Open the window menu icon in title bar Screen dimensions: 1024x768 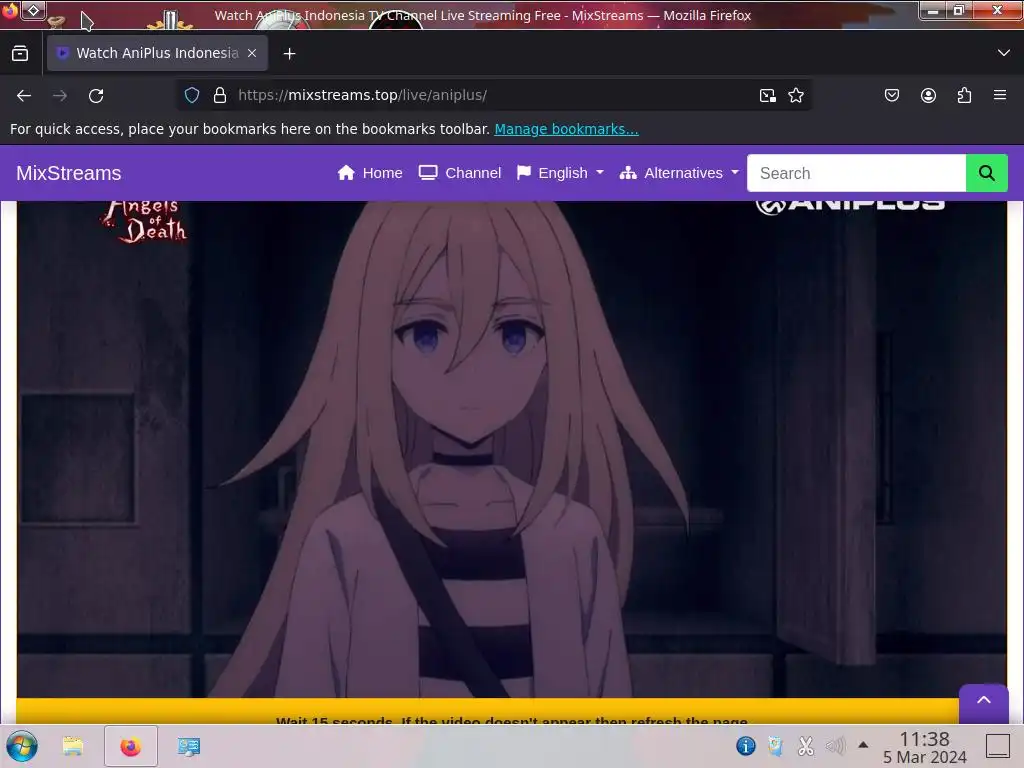[x=9, y=10]
